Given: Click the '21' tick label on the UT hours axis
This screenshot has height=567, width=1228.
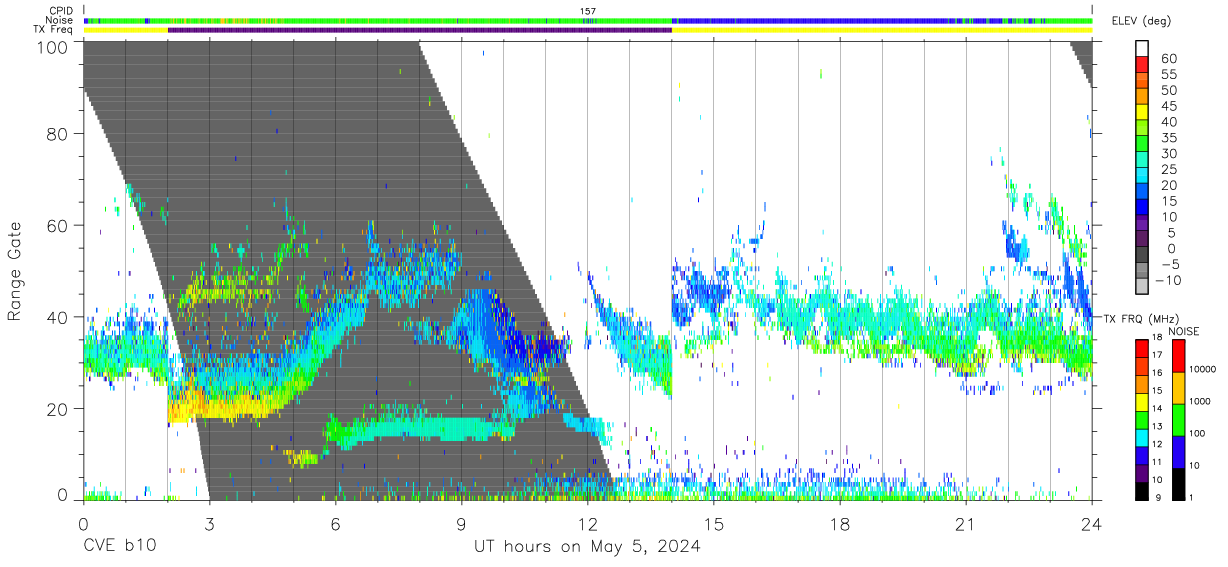Looking at the screenshot, I should pos(966,523).
